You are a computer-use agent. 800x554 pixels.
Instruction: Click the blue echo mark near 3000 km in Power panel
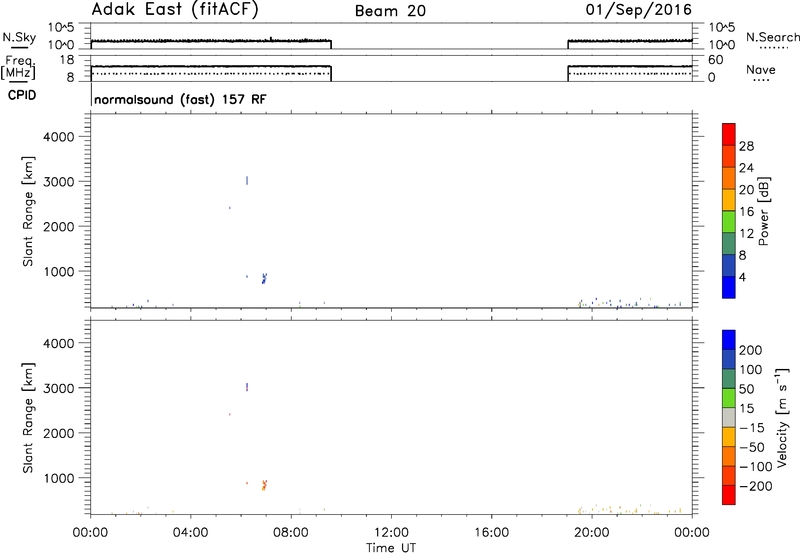click(247, 181)
